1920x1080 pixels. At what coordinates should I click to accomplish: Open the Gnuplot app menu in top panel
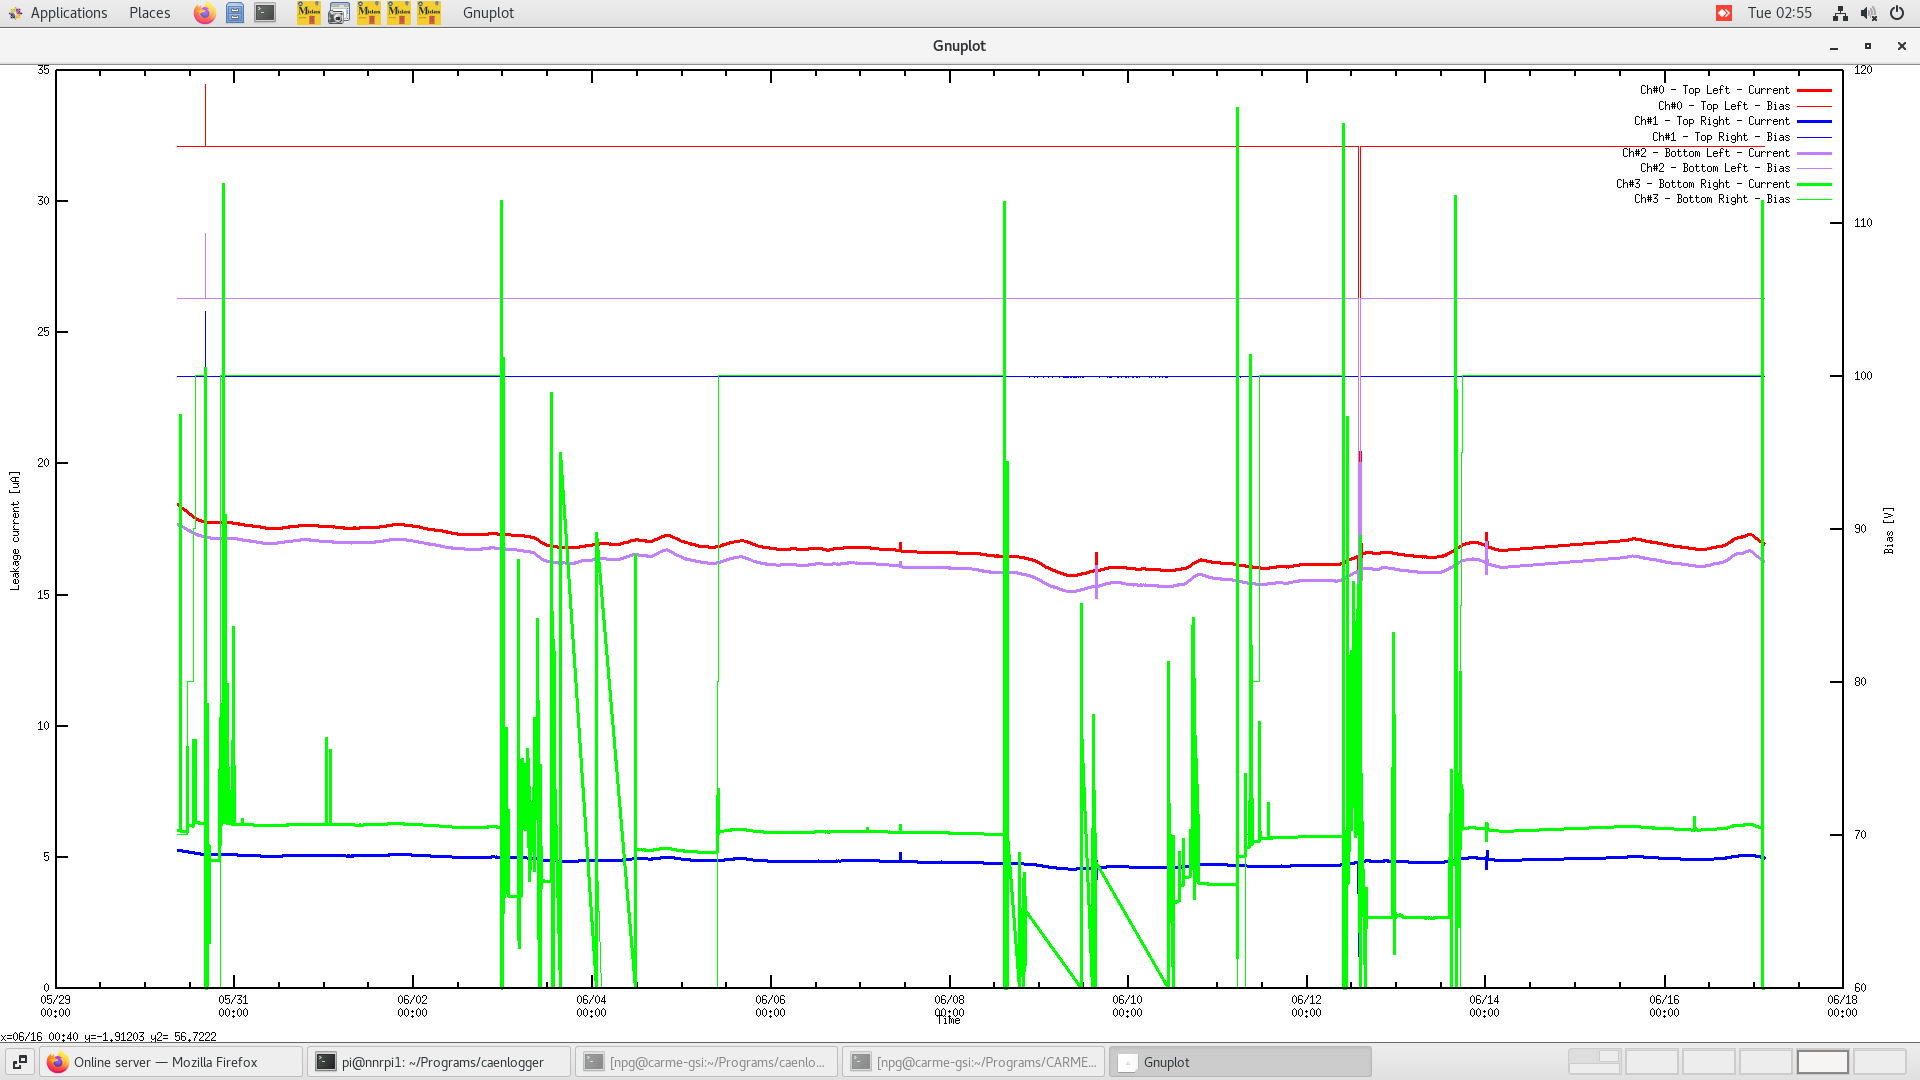point(488,13)
